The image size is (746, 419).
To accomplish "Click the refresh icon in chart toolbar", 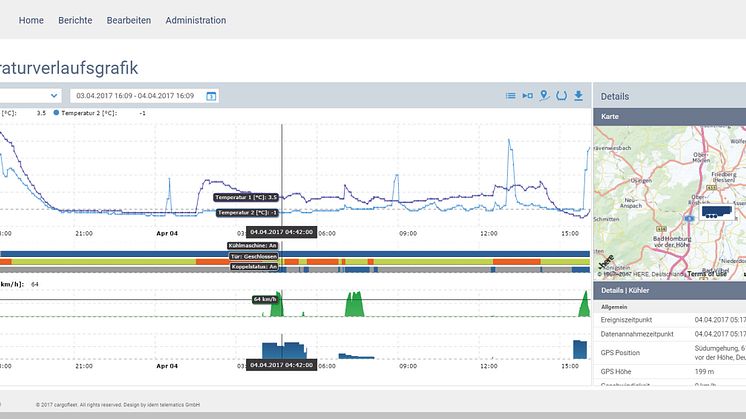I will pos(561,96).
